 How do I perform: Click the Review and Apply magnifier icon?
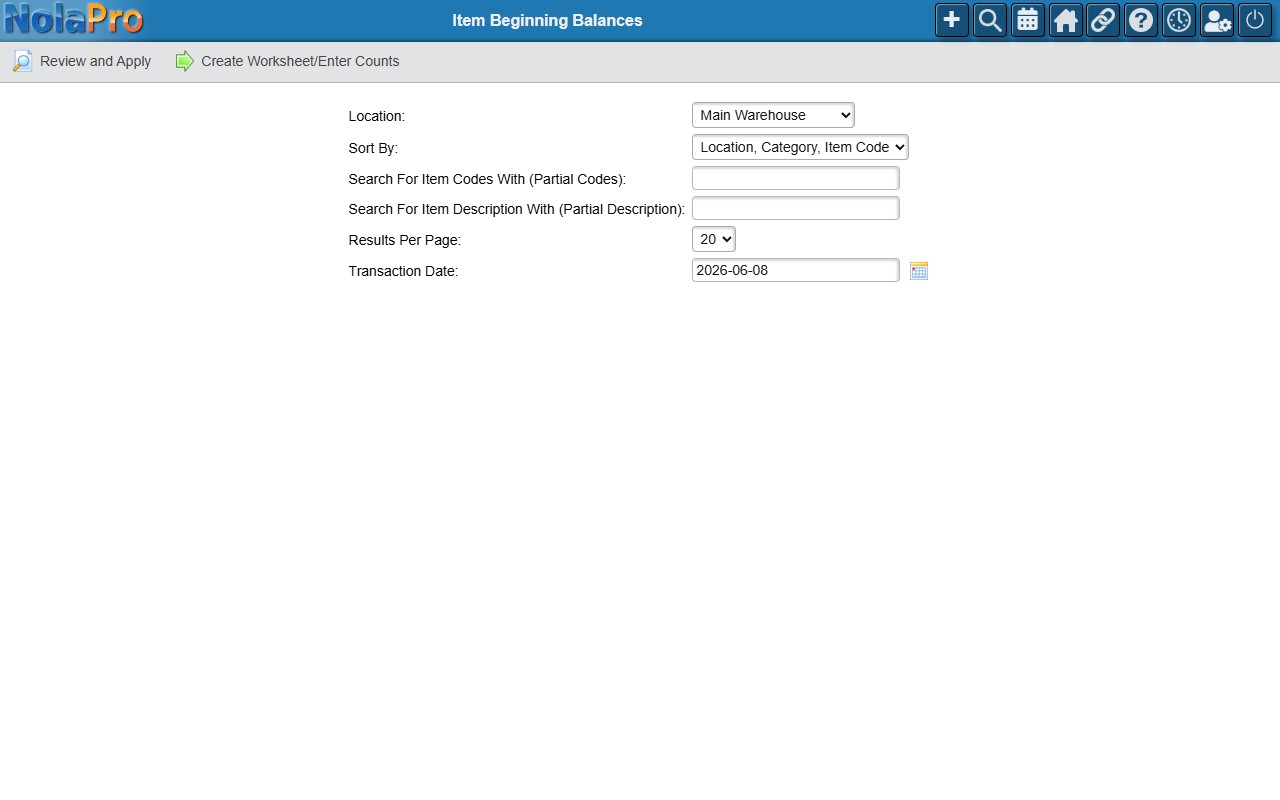coord(22,61)
